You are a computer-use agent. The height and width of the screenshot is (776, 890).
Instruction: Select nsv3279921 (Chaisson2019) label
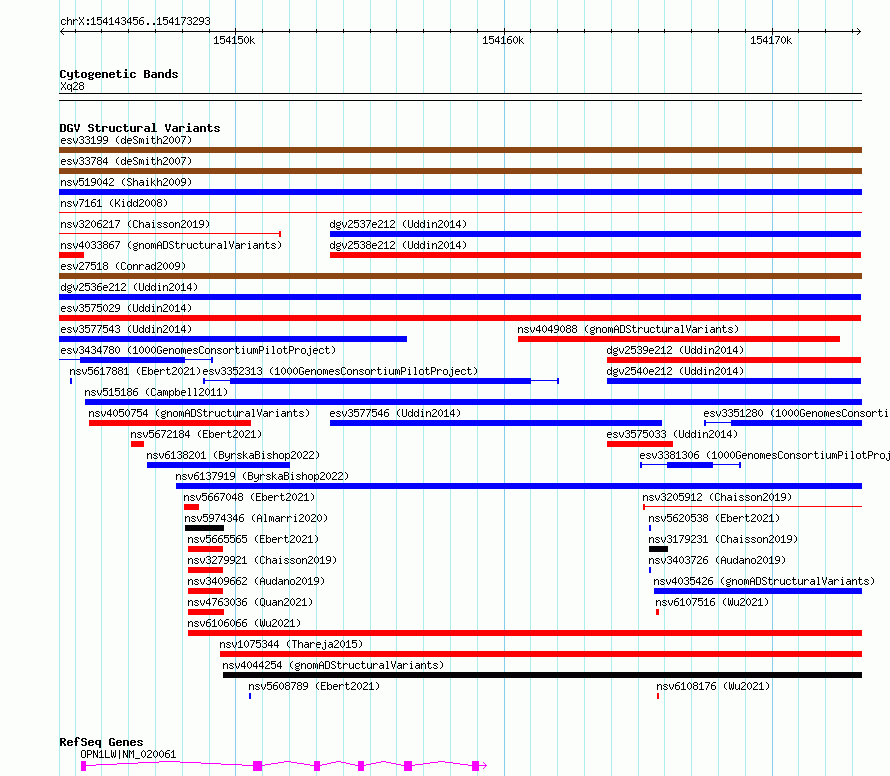click(262, 560)
